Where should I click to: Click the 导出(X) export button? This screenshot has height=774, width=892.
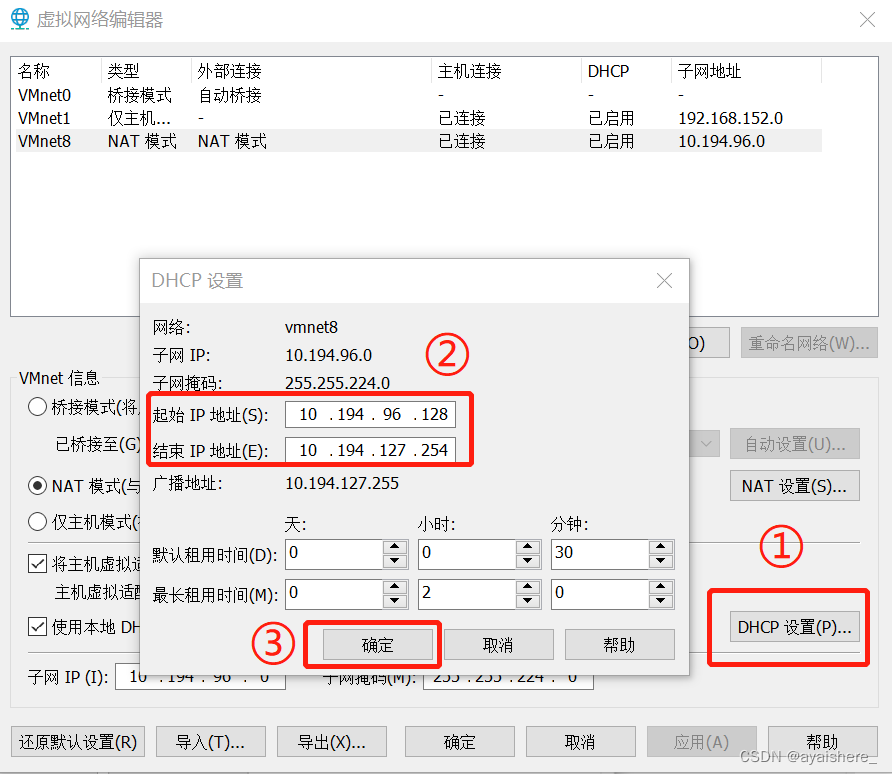click(331, 741)
